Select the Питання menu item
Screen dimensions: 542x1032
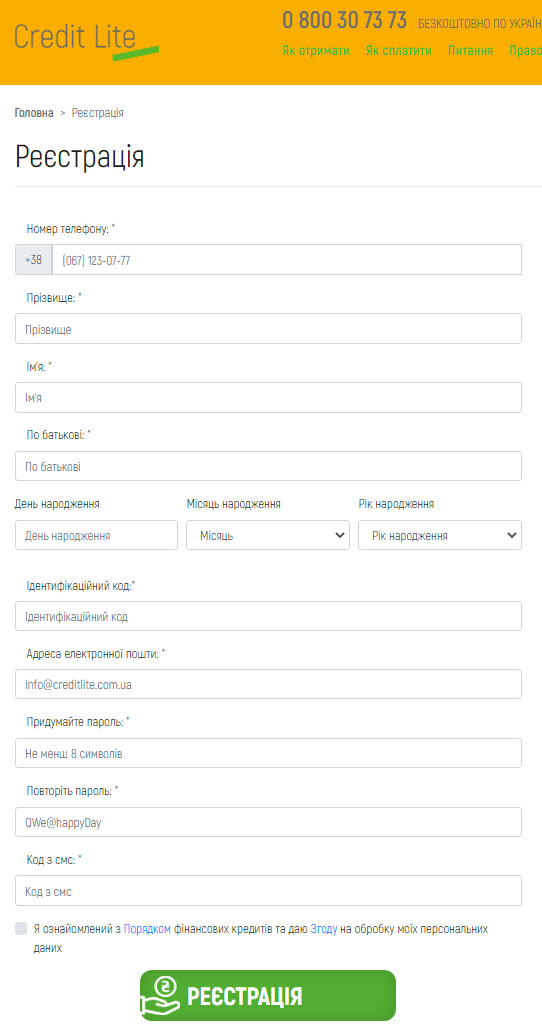[x=470, y=51]
